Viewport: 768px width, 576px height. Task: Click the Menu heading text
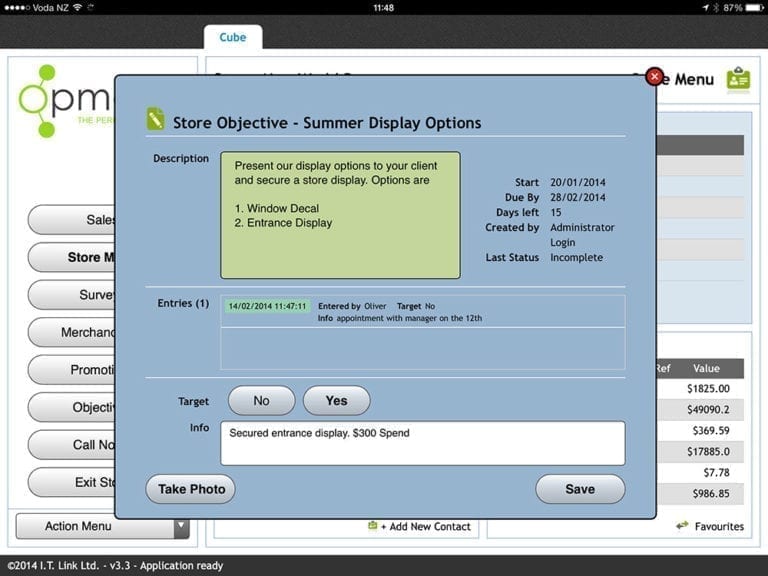tap(694, 79)
